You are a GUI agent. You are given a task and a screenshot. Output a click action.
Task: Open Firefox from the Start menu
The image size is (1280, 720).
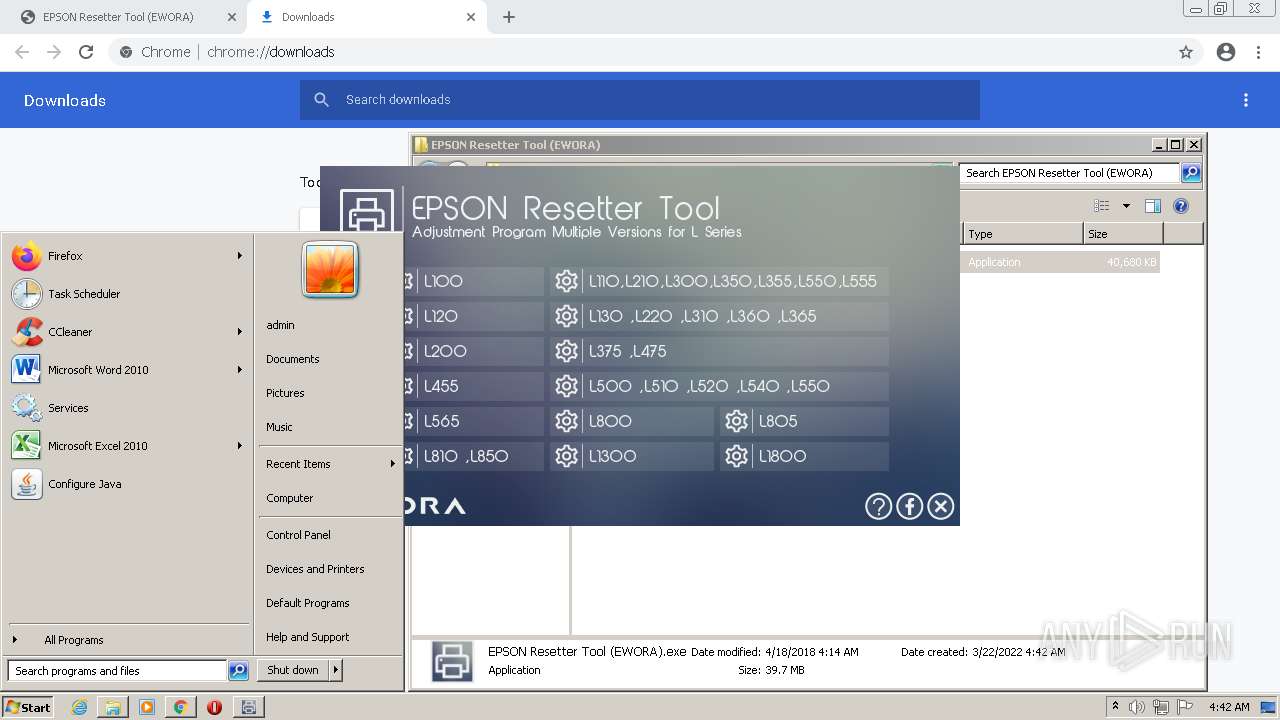coord(127,256)
